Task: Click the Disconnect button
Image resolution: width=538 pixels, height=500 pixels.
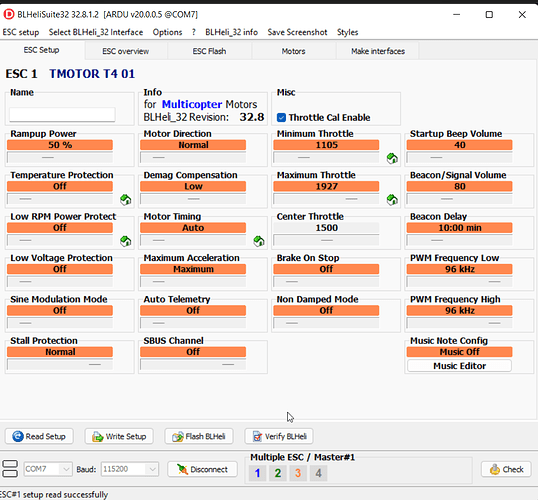Action: tap(202, 469)
